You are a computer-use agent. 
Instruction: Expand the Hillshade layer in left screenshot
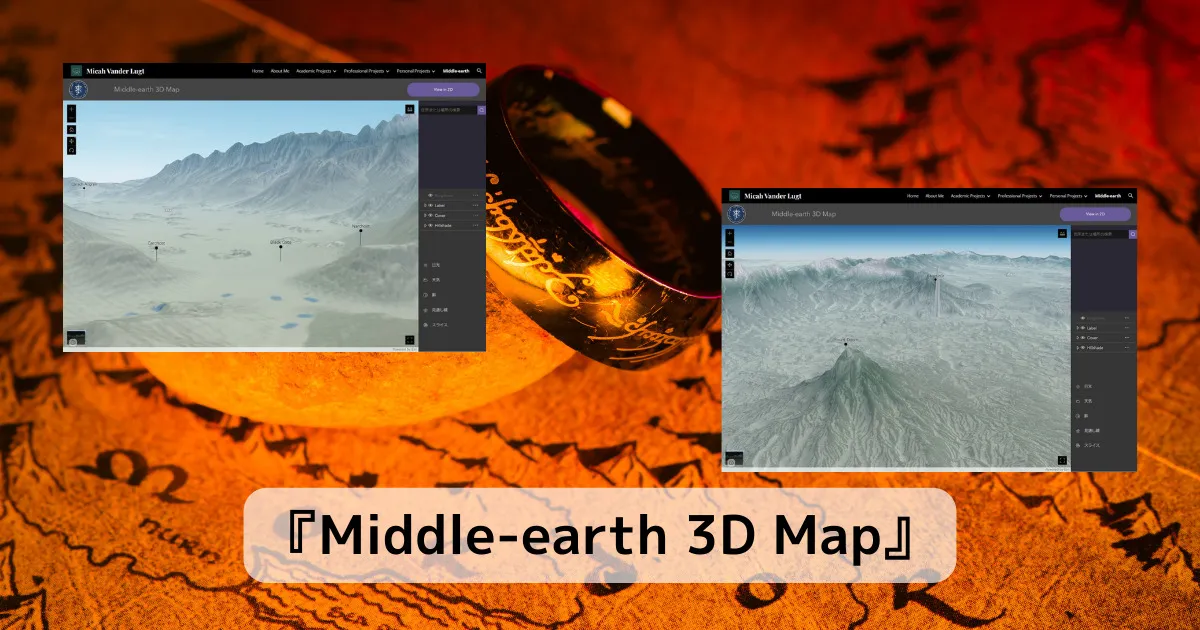(x=425, y=225)
